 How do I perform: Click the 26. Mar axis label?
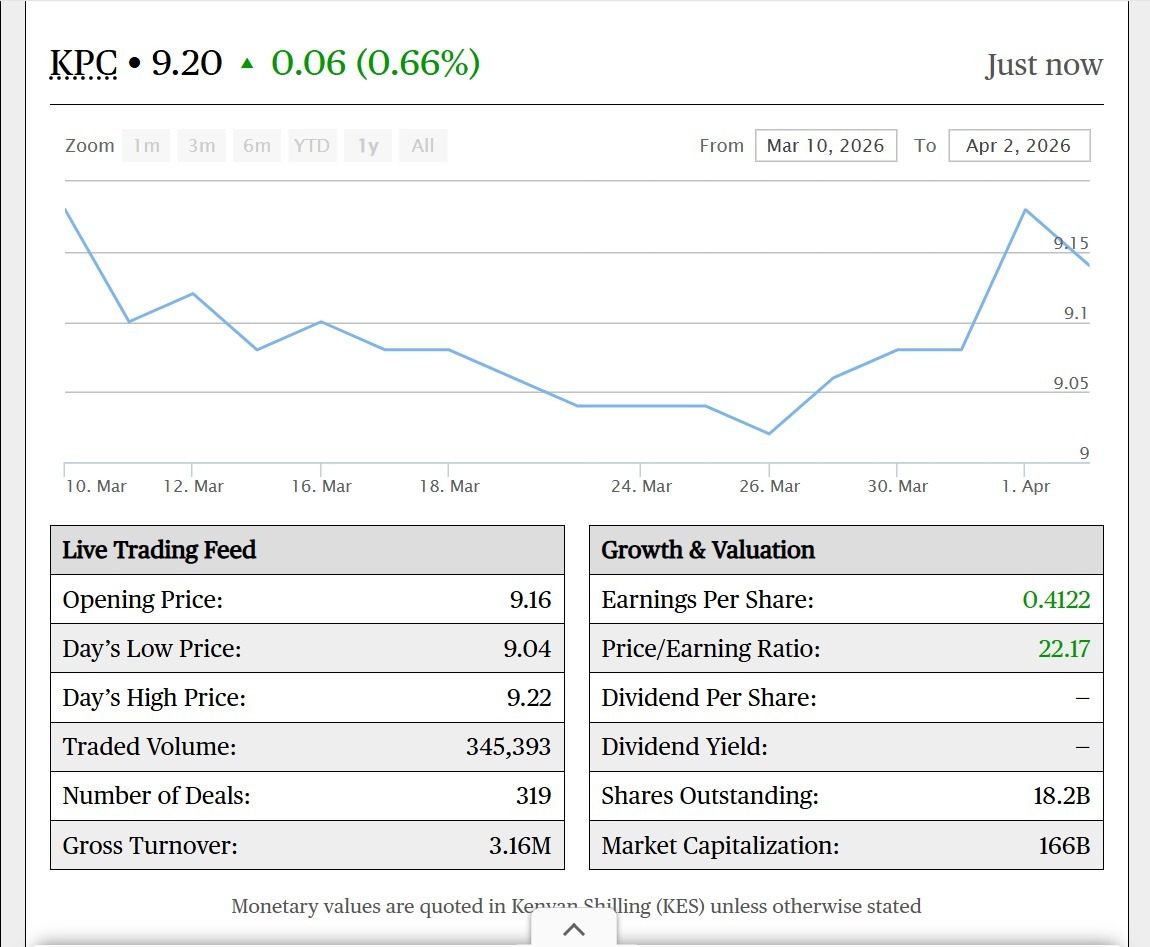tap(769, 486)
